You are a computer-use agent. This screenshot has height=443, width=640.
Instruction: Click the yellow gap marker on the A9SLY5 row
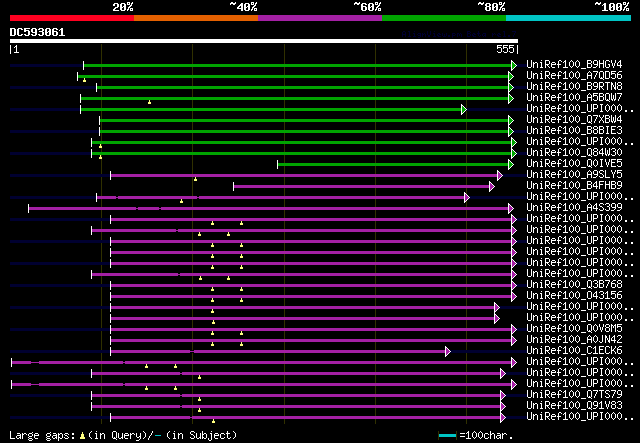coord(195,179)
